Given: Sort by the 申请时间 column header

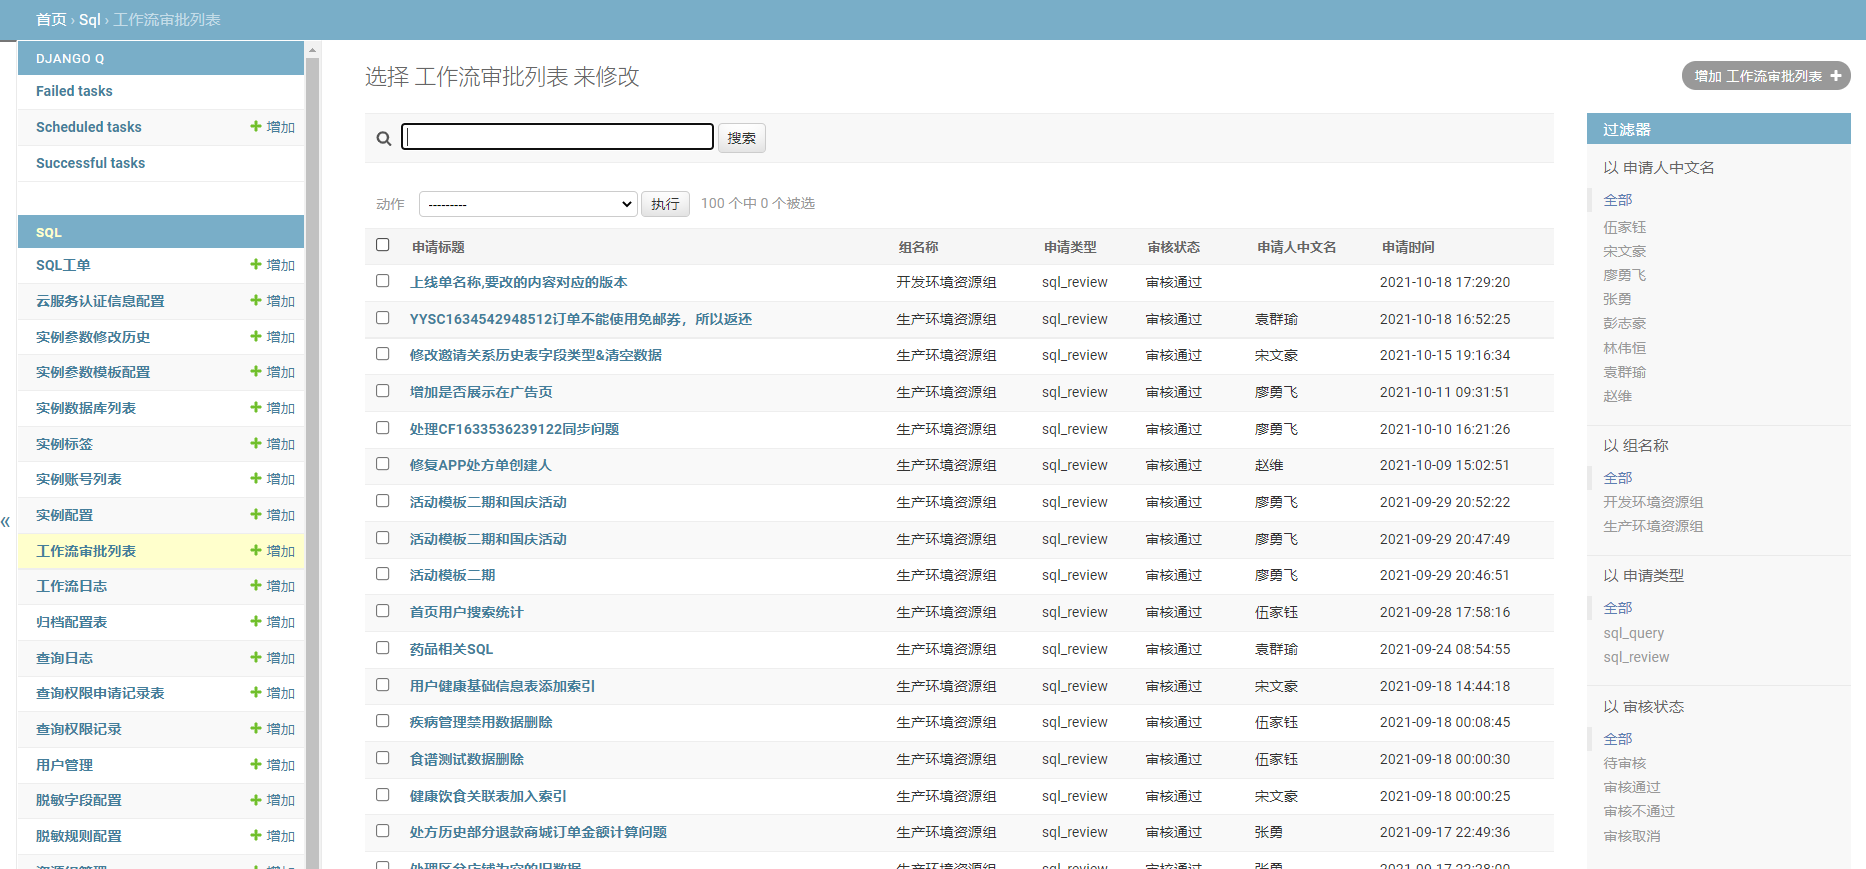Looking at the screenshot, I should 1408,247.
